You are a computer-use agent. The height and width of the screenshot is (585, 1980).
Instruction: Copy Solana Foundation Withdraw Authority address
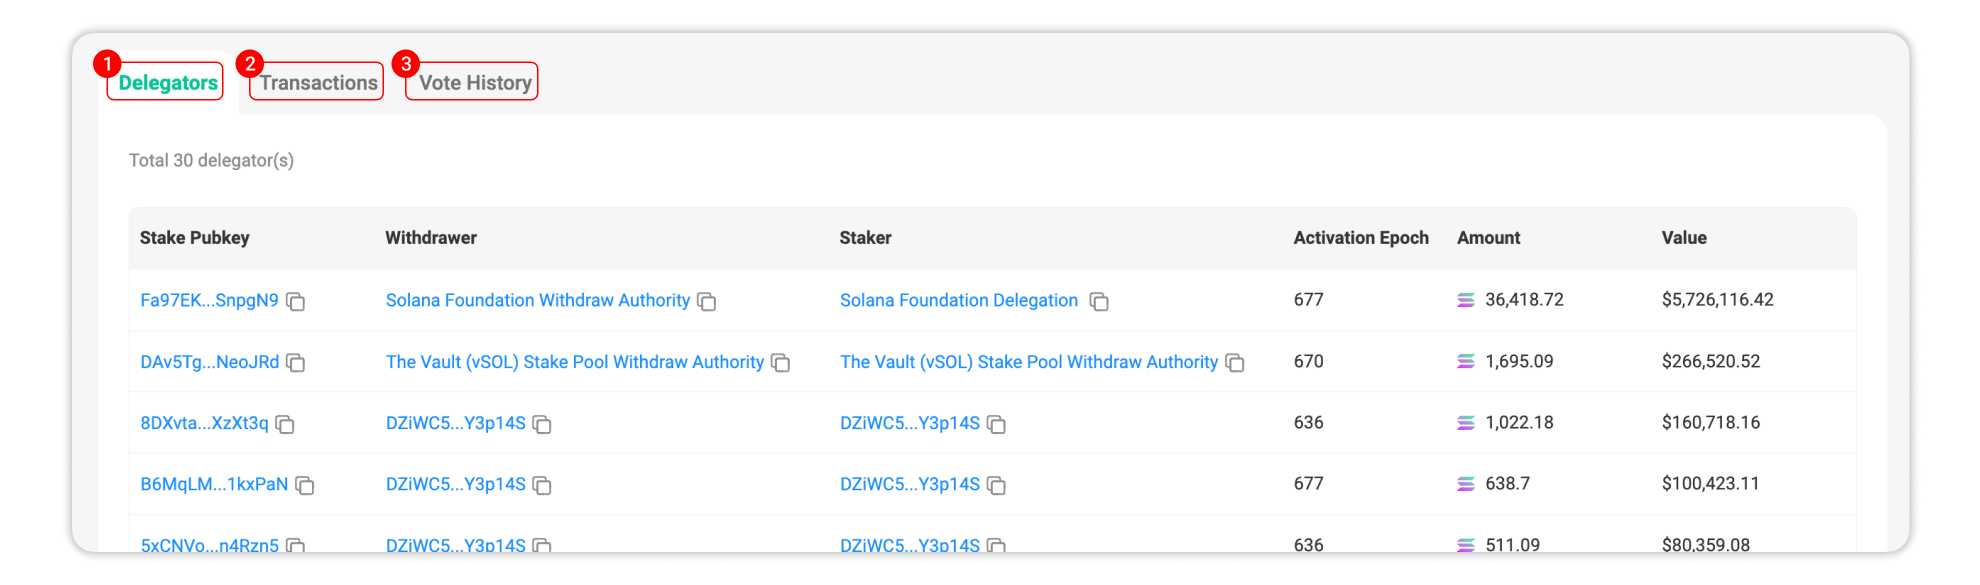[707, 301]
